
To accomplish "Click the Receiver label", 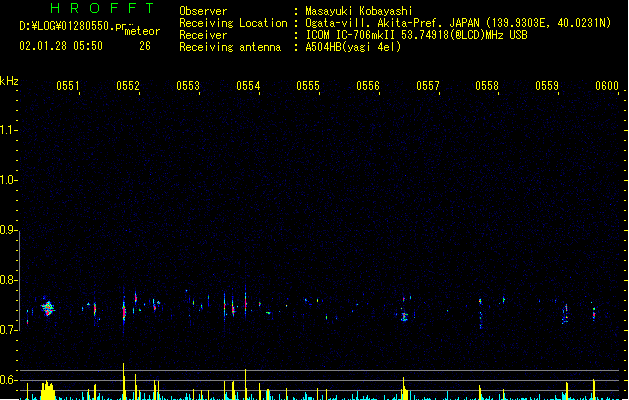I will pos(203,35).
